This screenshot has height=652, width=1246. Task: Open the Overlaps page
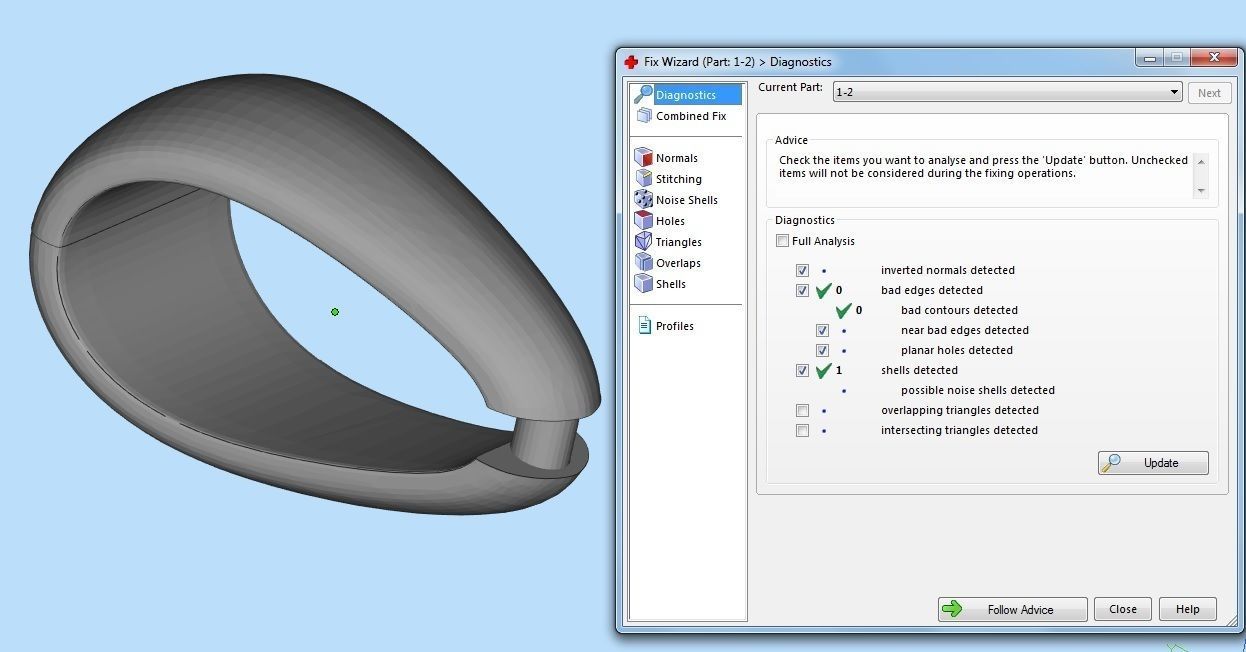click(678, 263)
